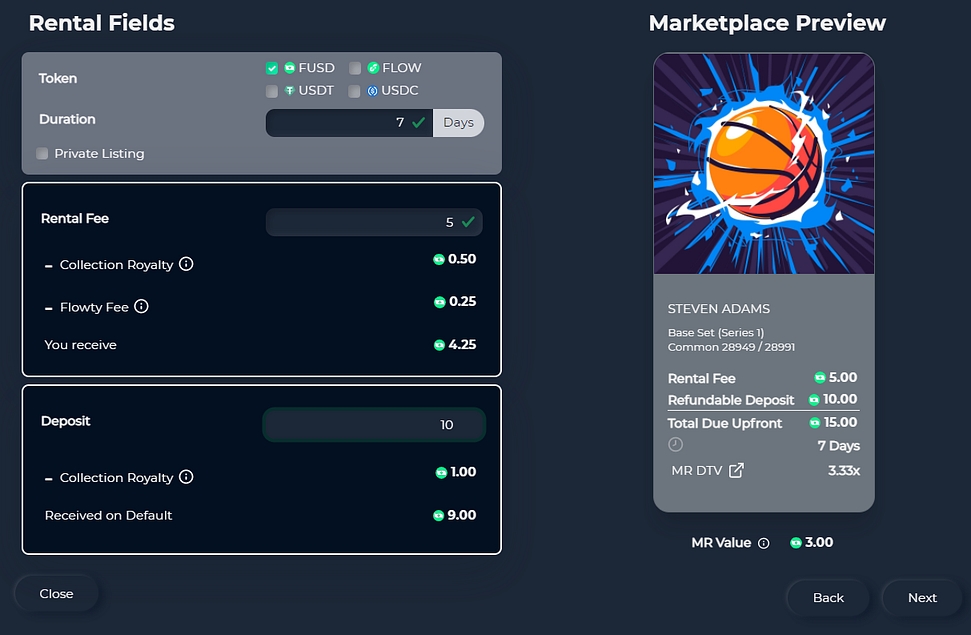This screenshot has width=971, height=635.
Task: Proceed with the Next button
Action: pos(922,598)
